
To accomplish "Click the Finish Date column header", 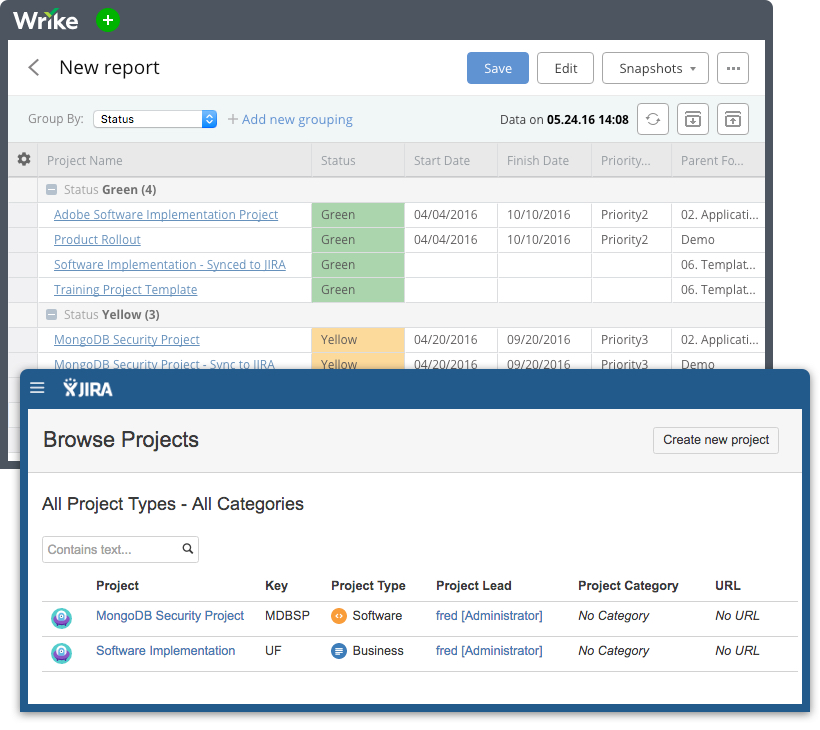I will (544, 161).
